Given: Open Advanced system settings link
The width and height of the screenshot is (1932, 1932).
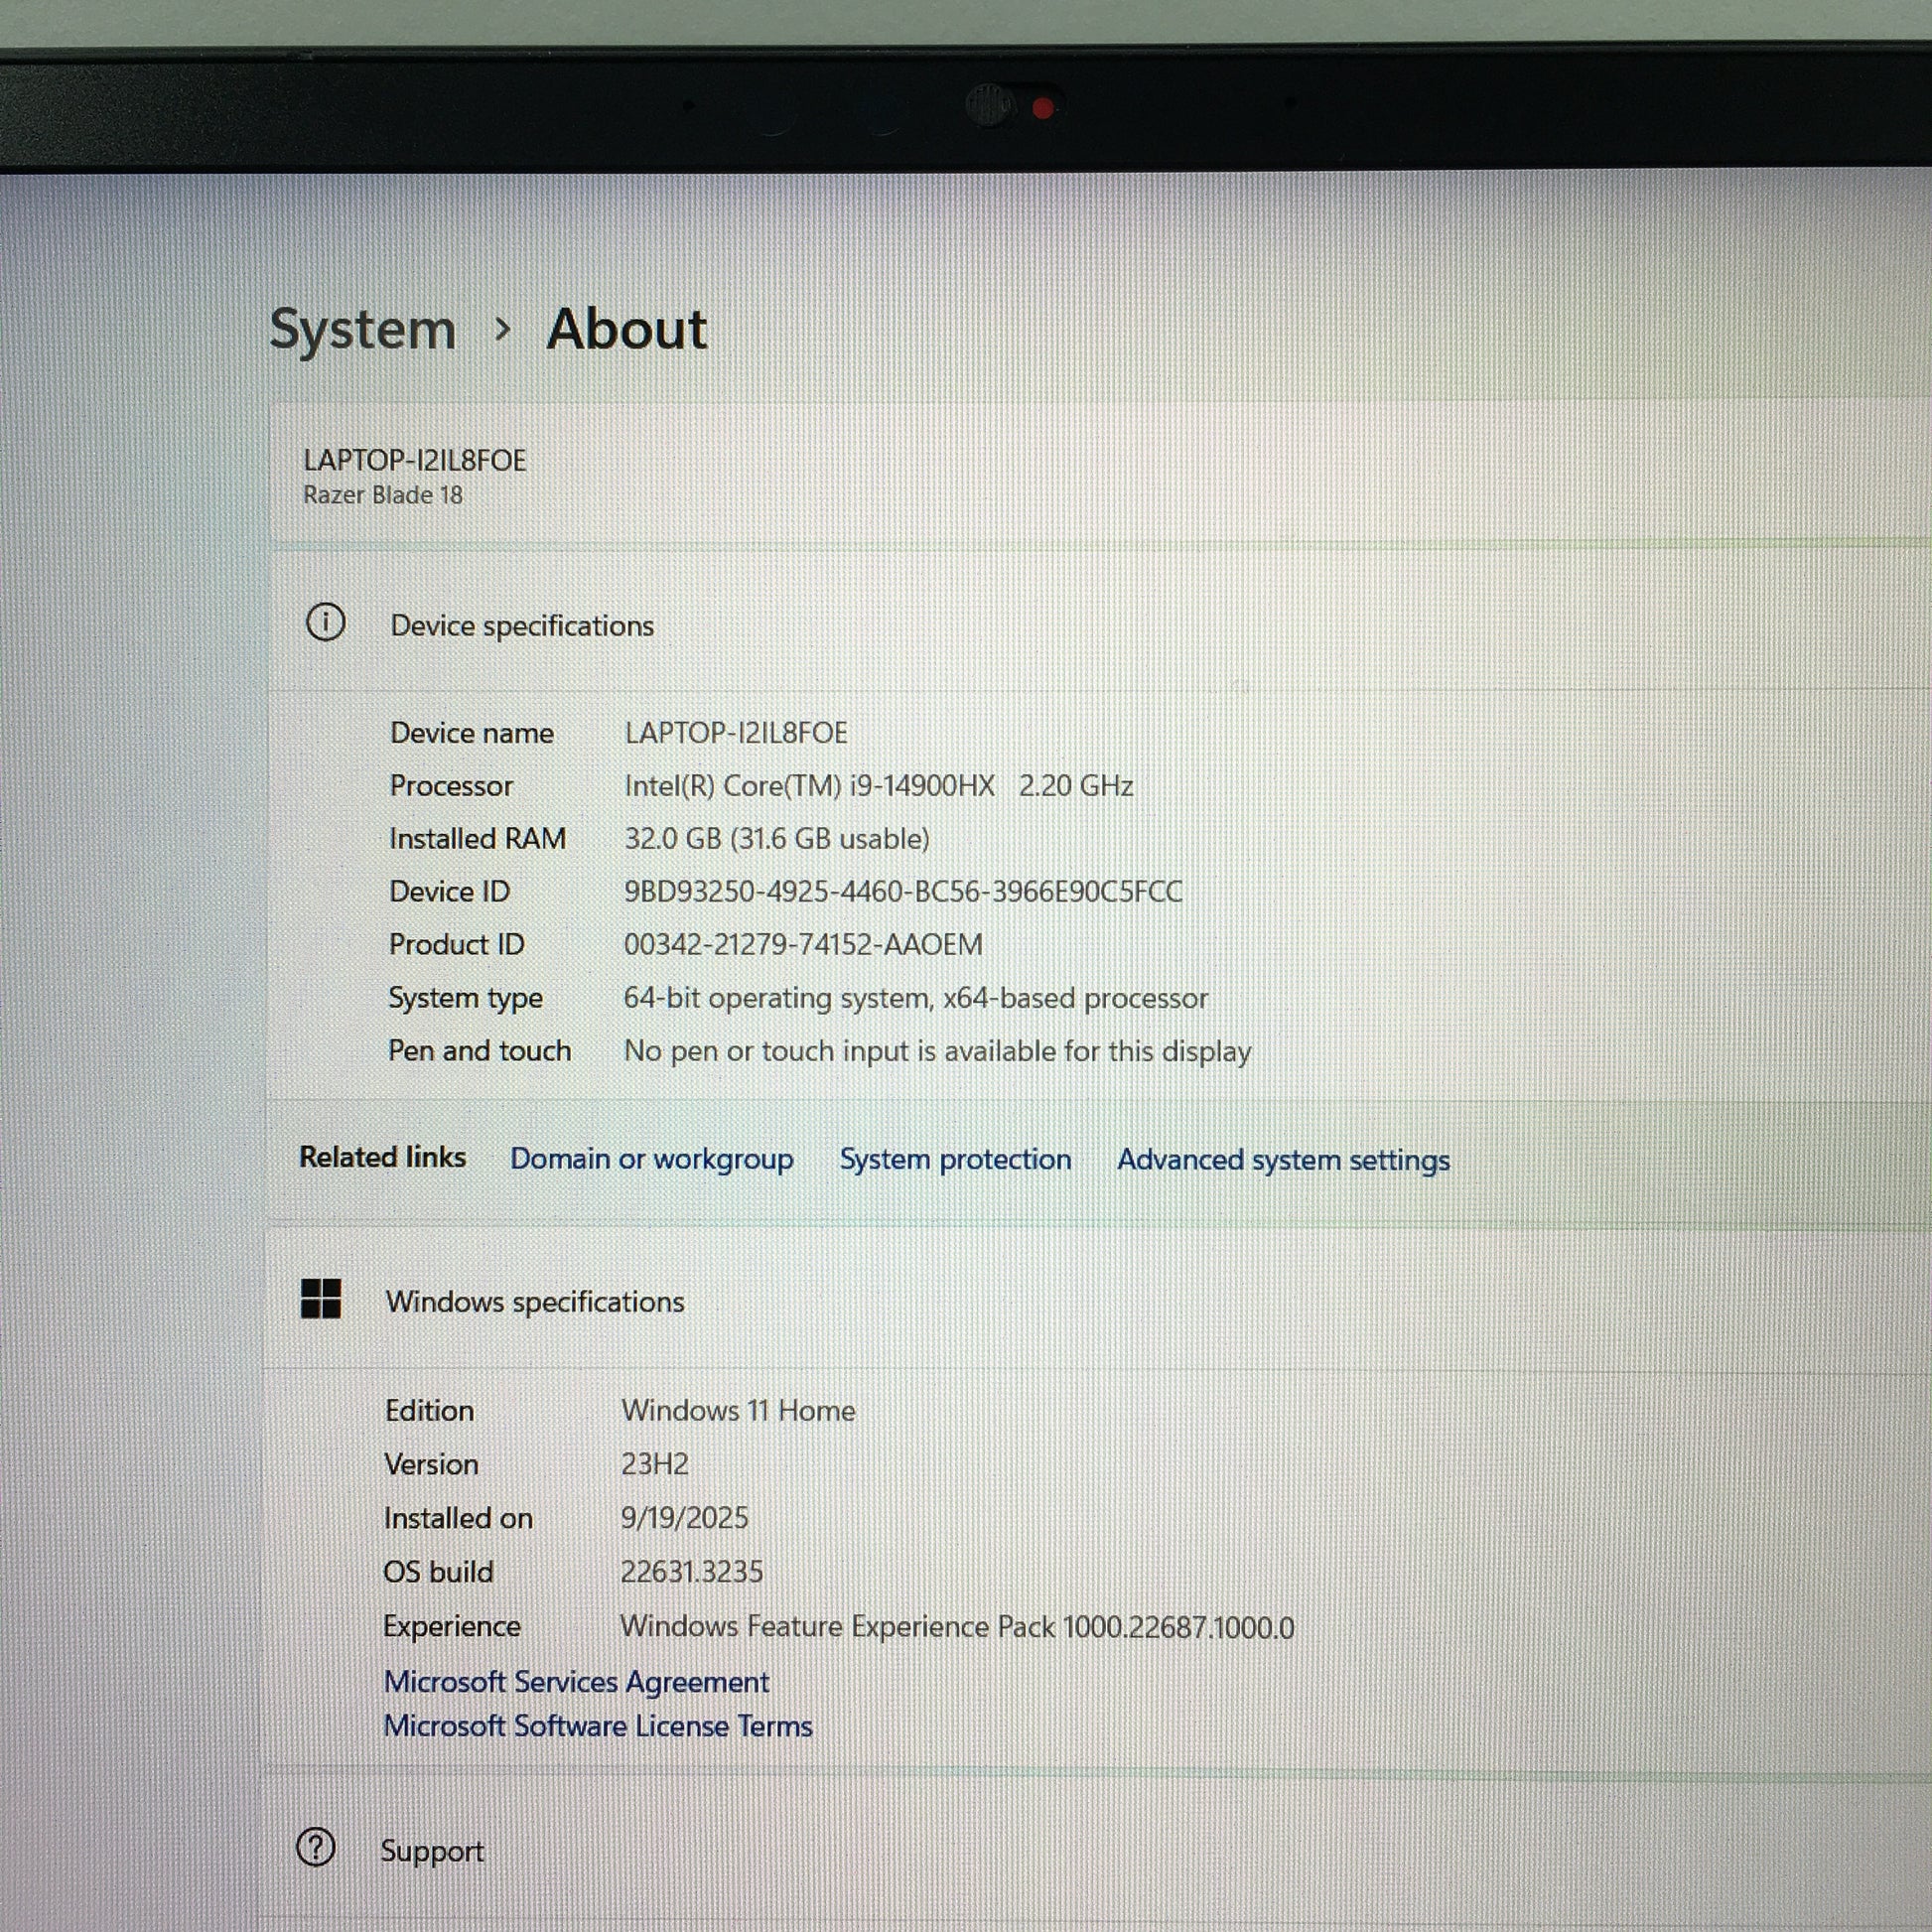Looking at the screenshot, I should [x=1282, y=1160].
